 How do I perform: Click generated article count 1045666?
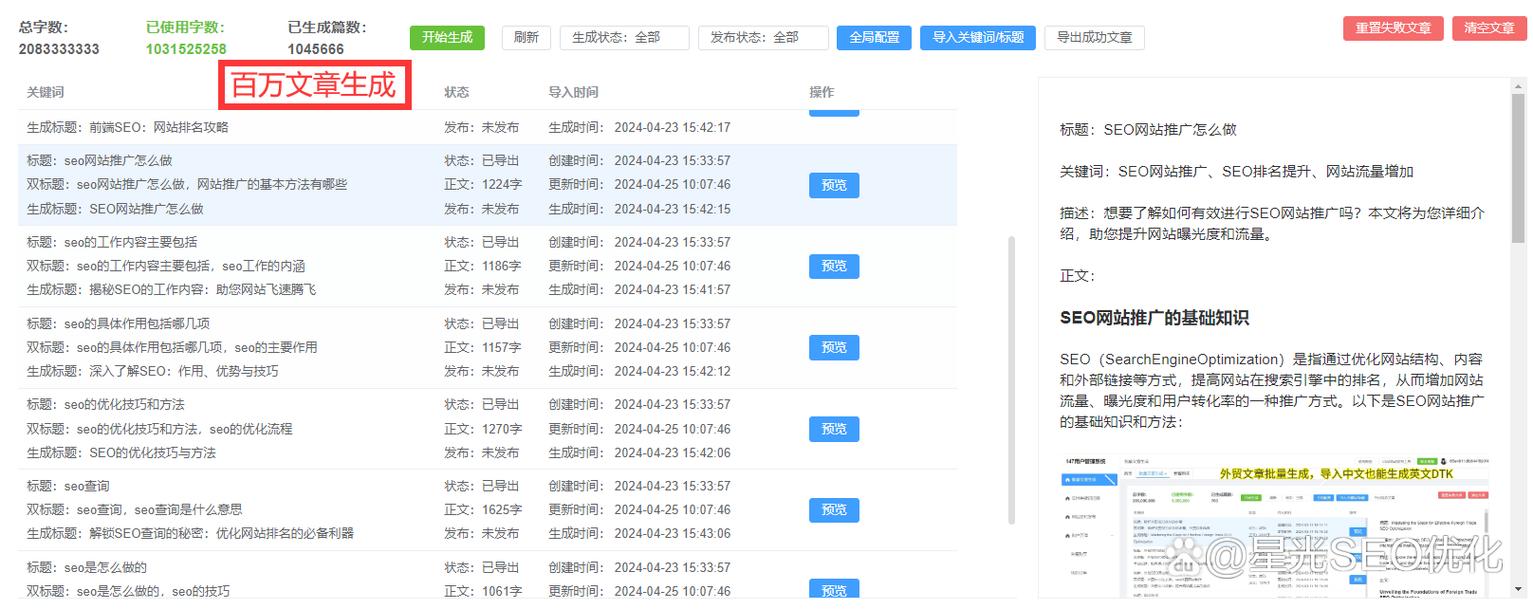point(316,49)
